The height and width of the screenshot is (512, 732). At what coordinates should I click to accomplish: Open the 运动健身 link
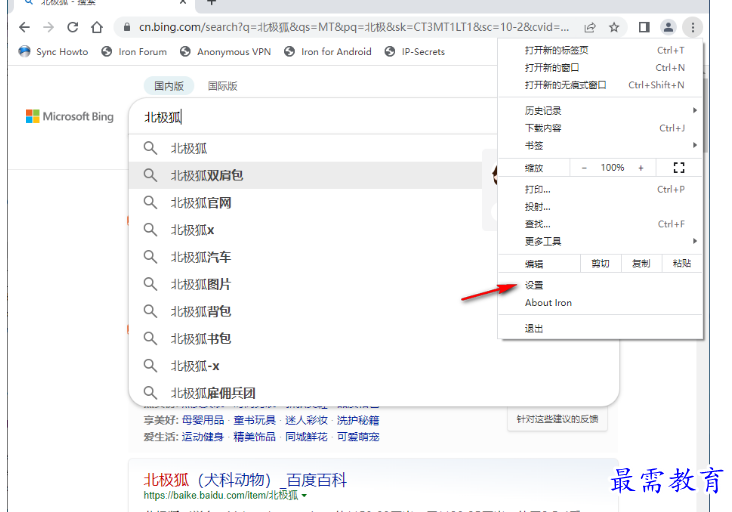coord(203,437)
